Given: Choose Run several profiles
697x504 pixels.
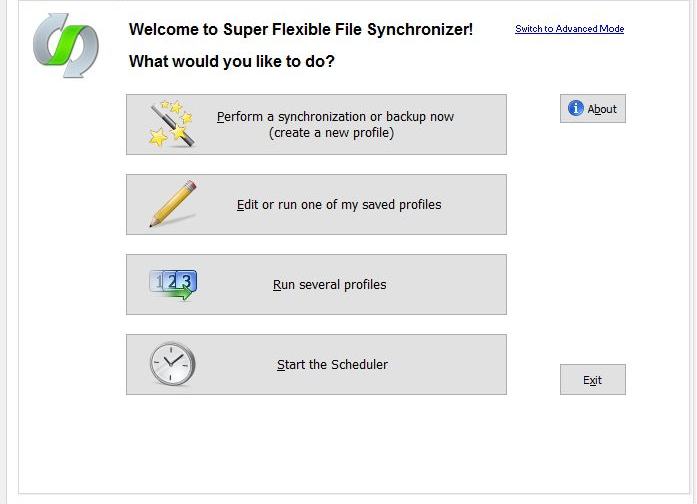Looking at the screenshot, I should pos(316,285).
